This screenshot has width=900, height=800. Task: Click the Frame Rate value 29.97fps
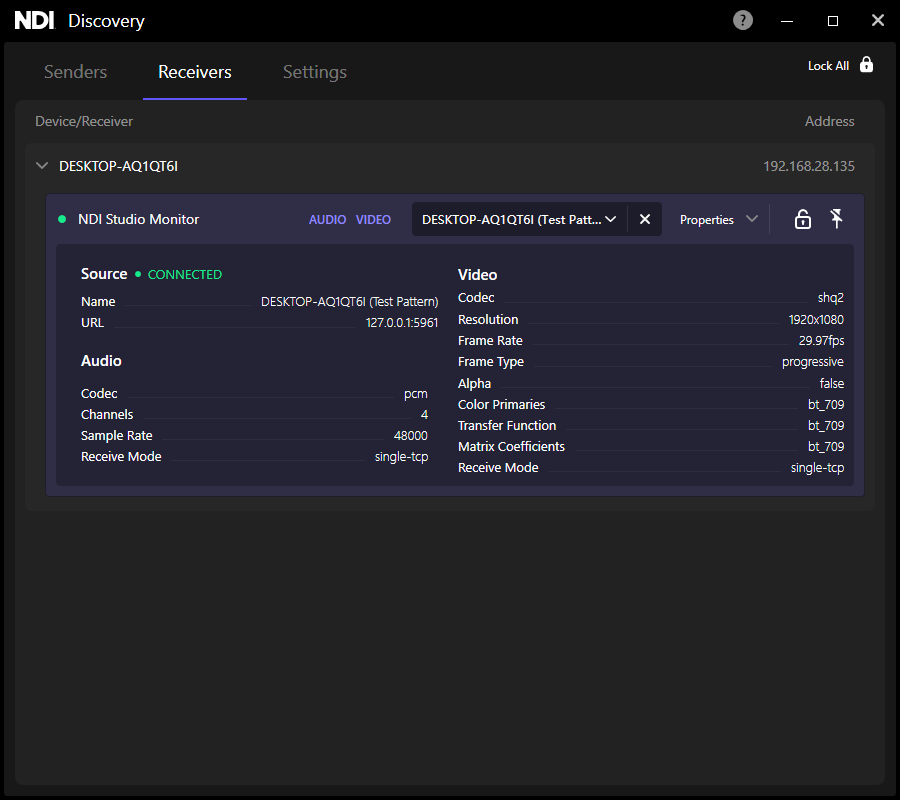[x=821, y=341]
